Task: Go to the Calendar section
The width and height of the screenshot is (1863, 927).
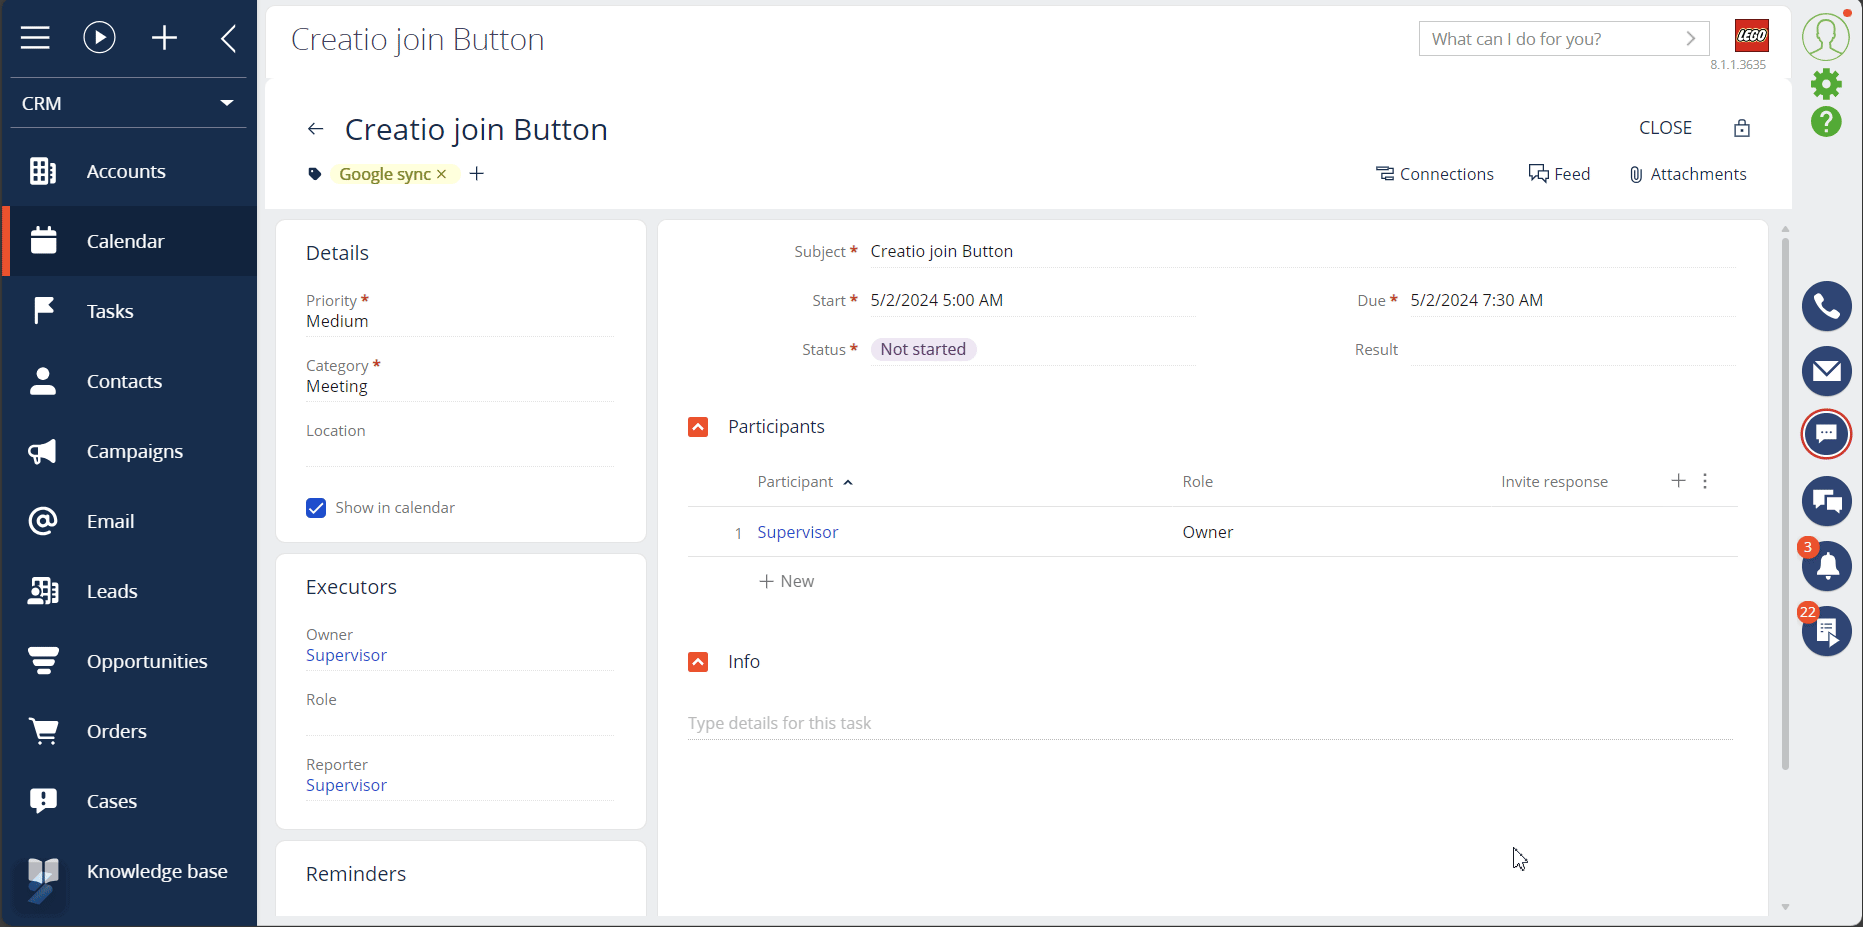Action: [x=128, y=241]
